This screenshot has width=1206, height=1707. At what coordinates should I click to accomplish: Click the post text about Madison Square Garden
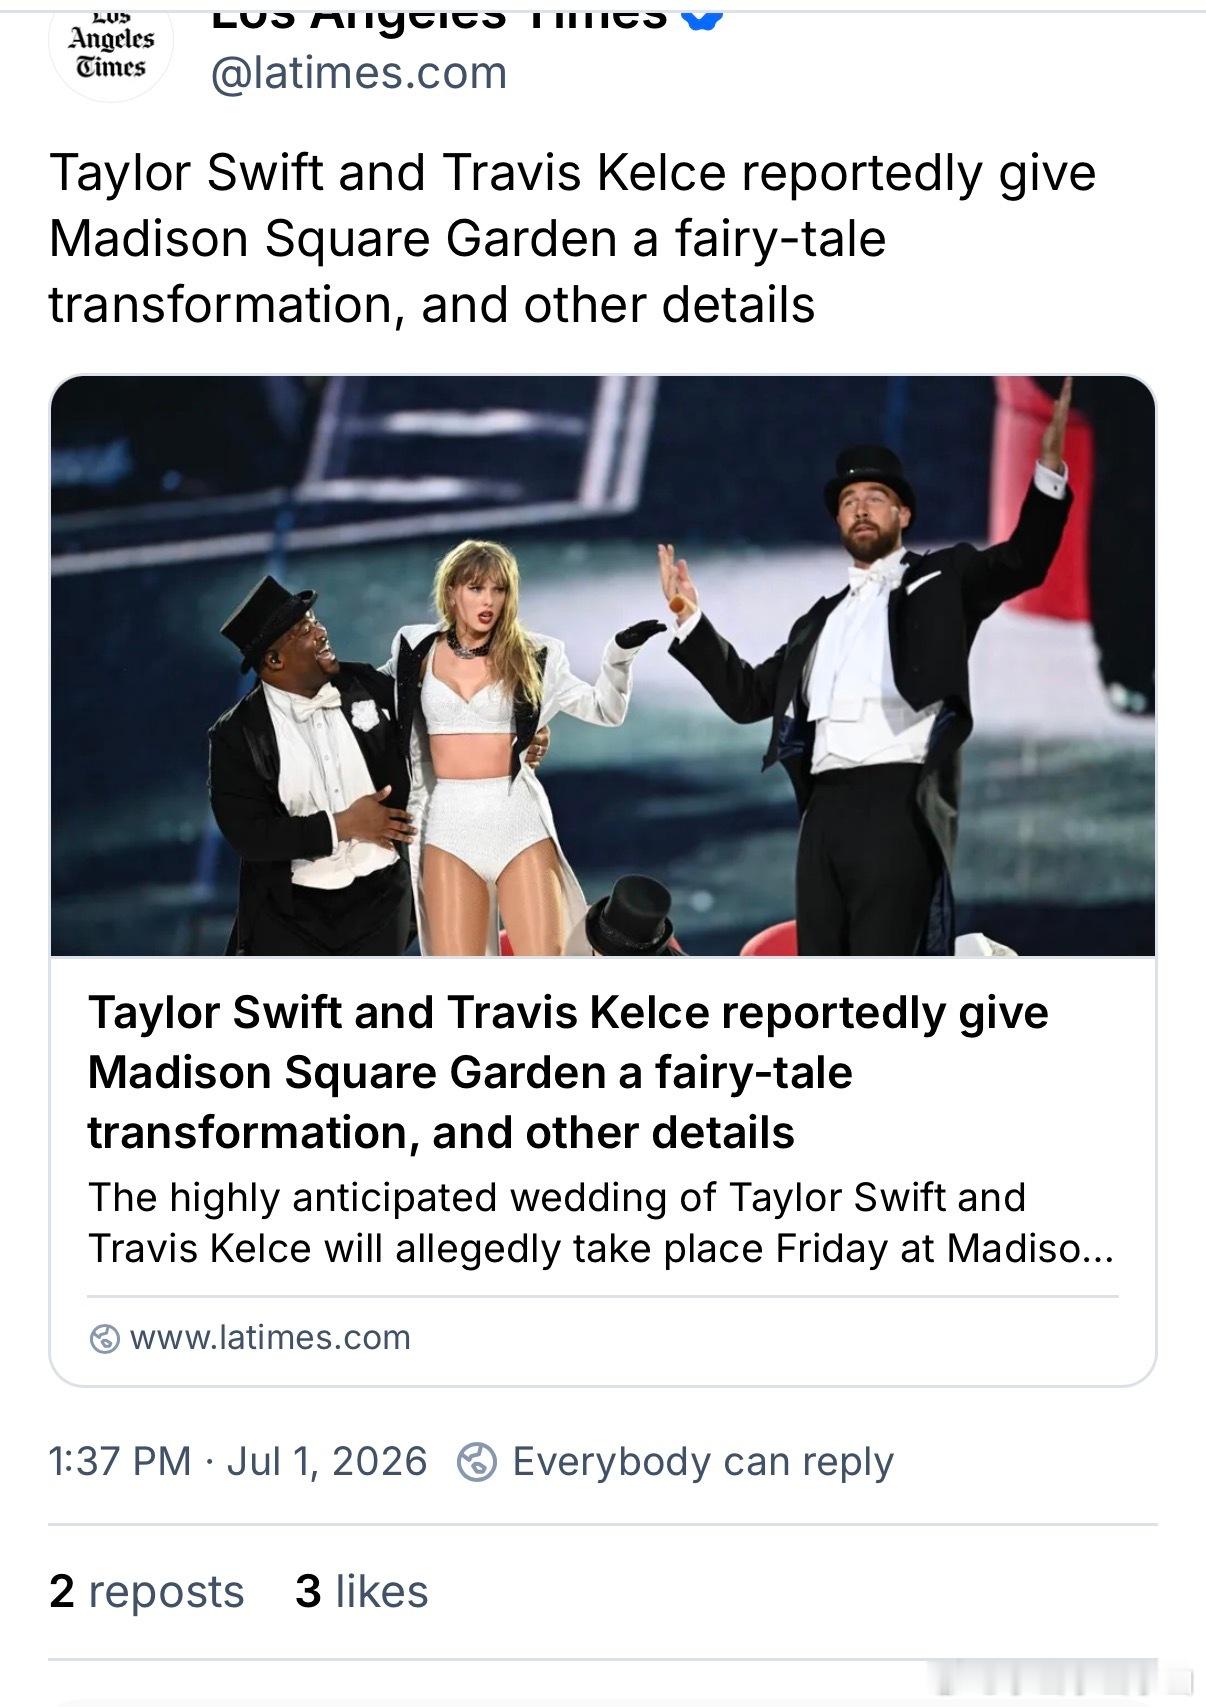(x=572, y=239)
